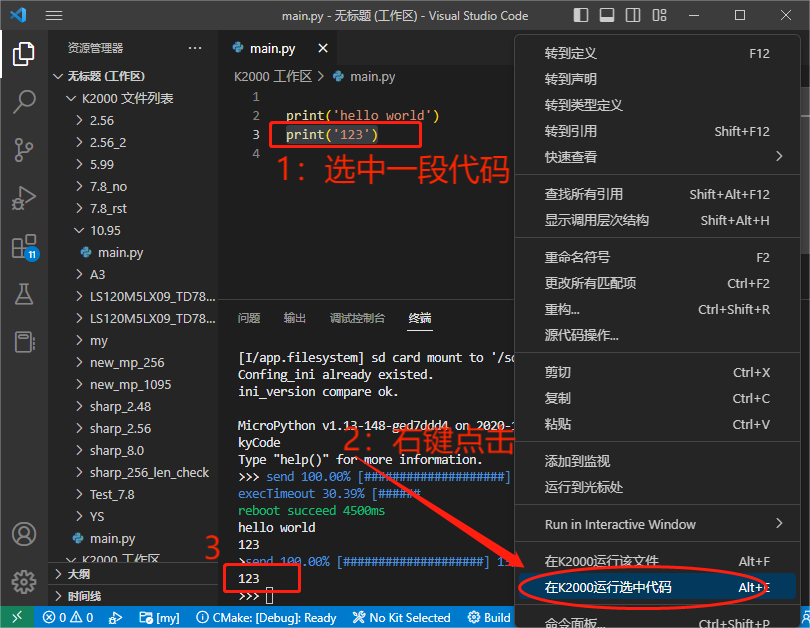Click the debug launch icon in status bar
810x628 pixels.
click(115, 617)
